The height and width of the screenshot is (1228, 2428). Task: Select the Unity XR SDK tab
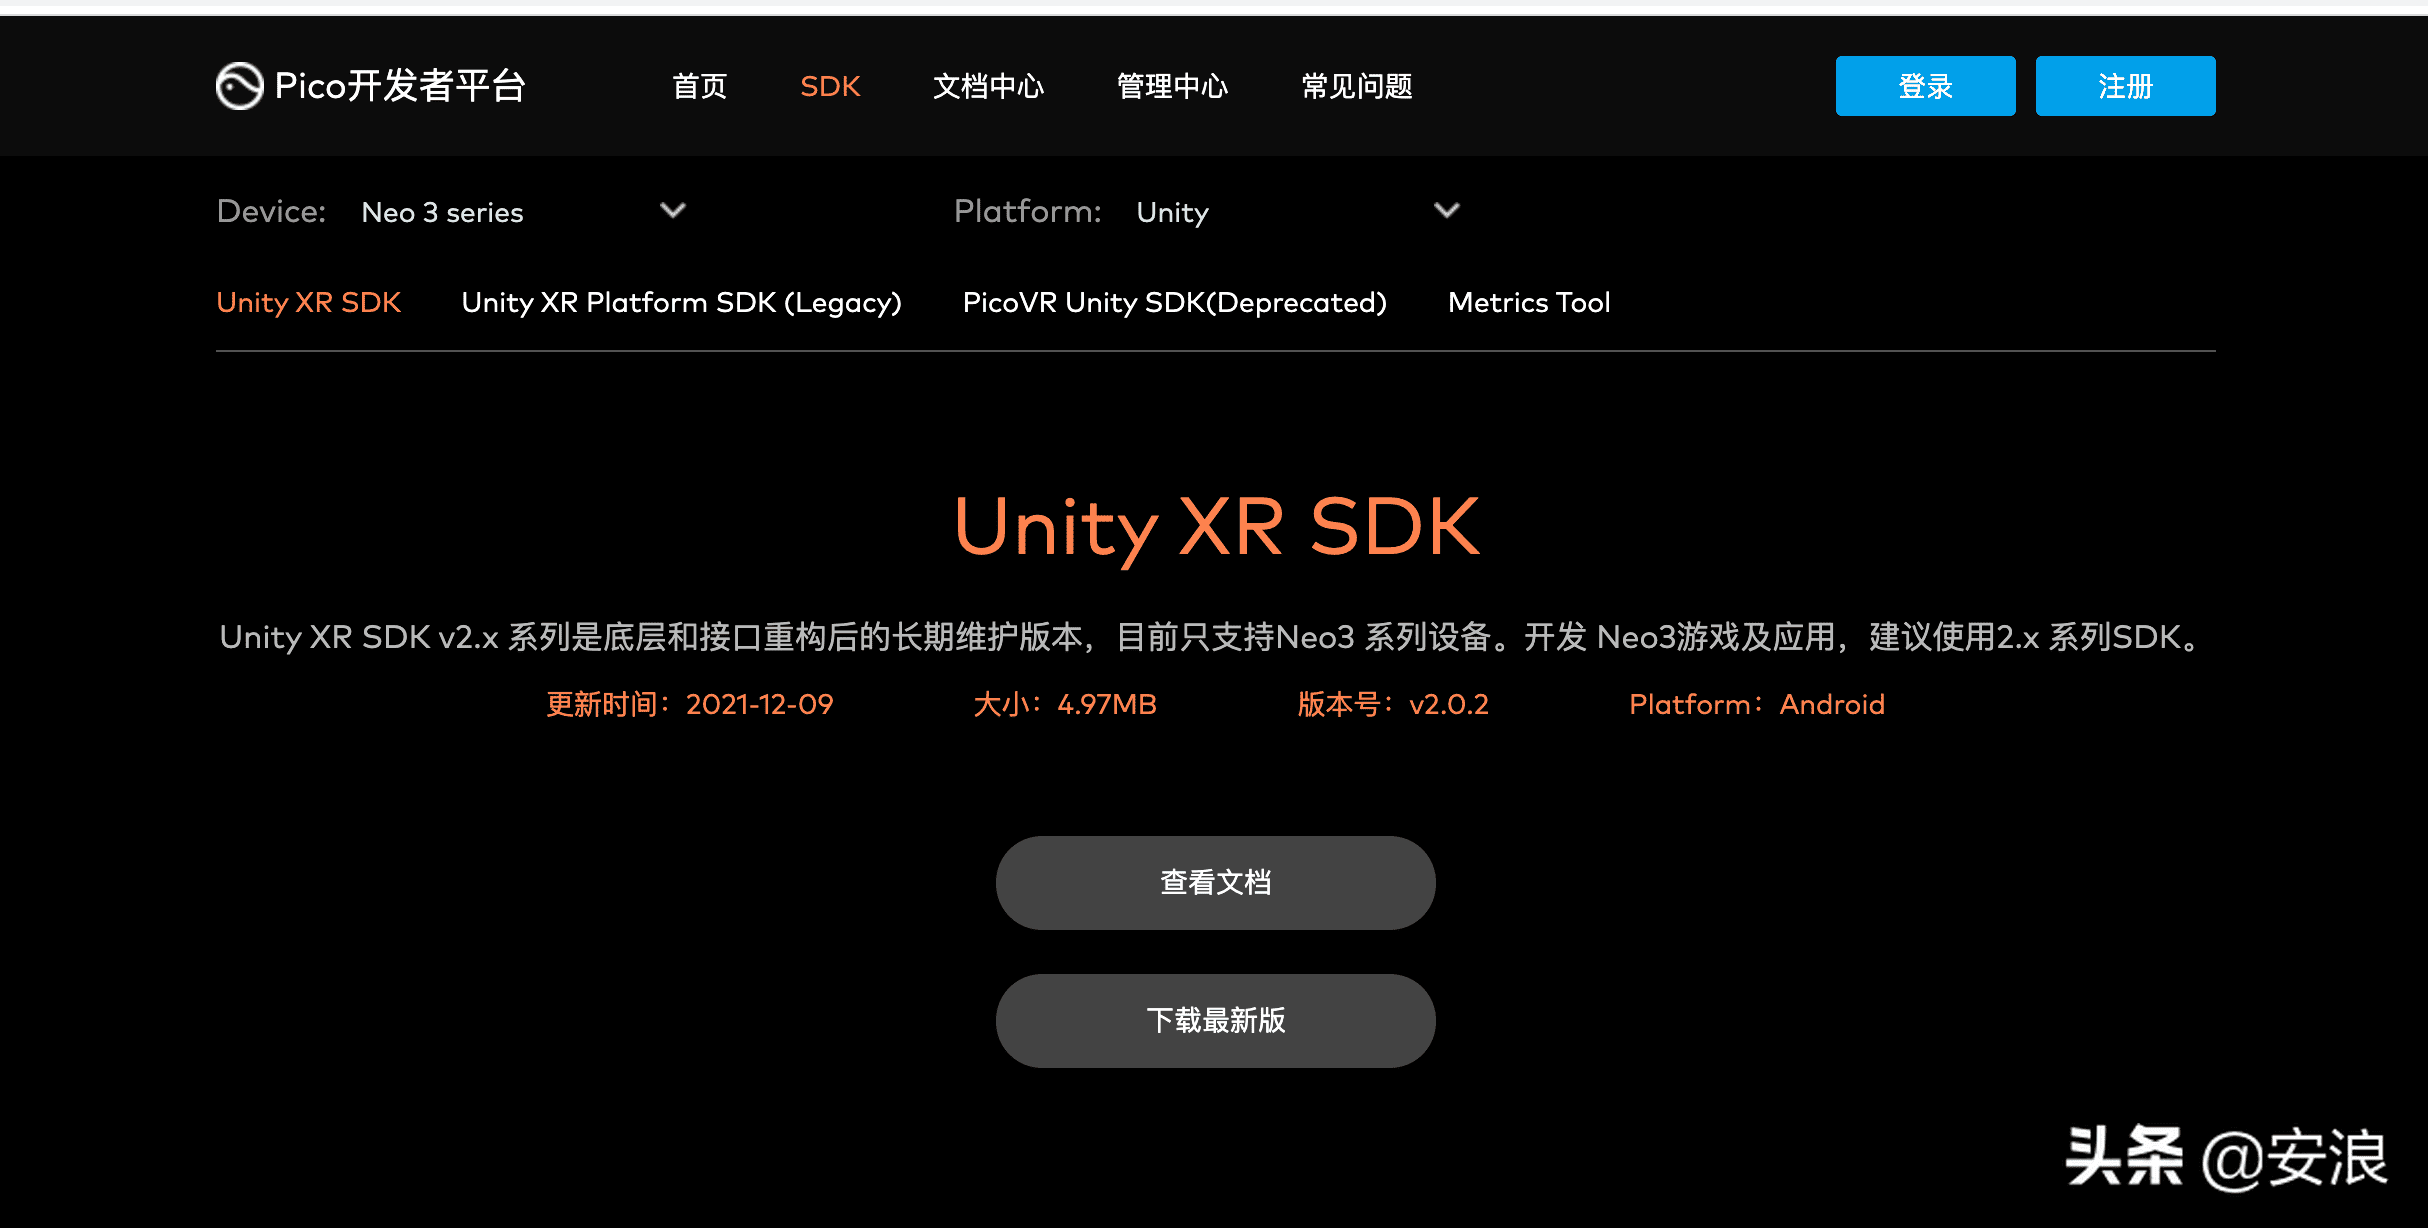308,302
